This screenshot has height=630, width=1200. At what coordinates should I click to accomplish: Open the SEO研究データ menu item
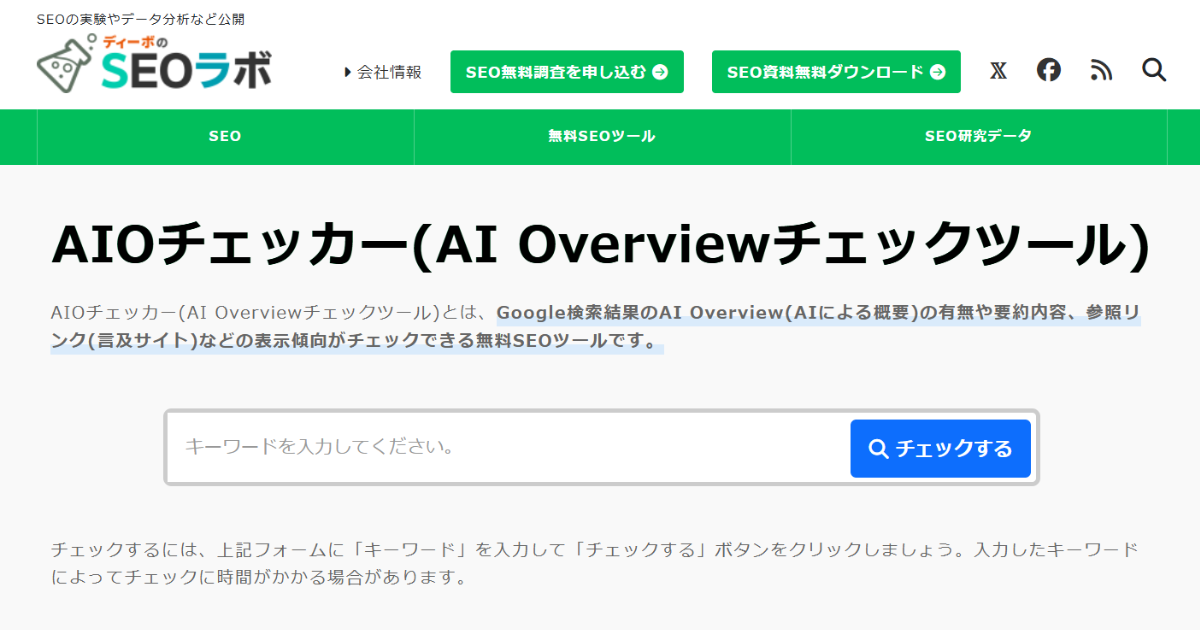(978, 137)
